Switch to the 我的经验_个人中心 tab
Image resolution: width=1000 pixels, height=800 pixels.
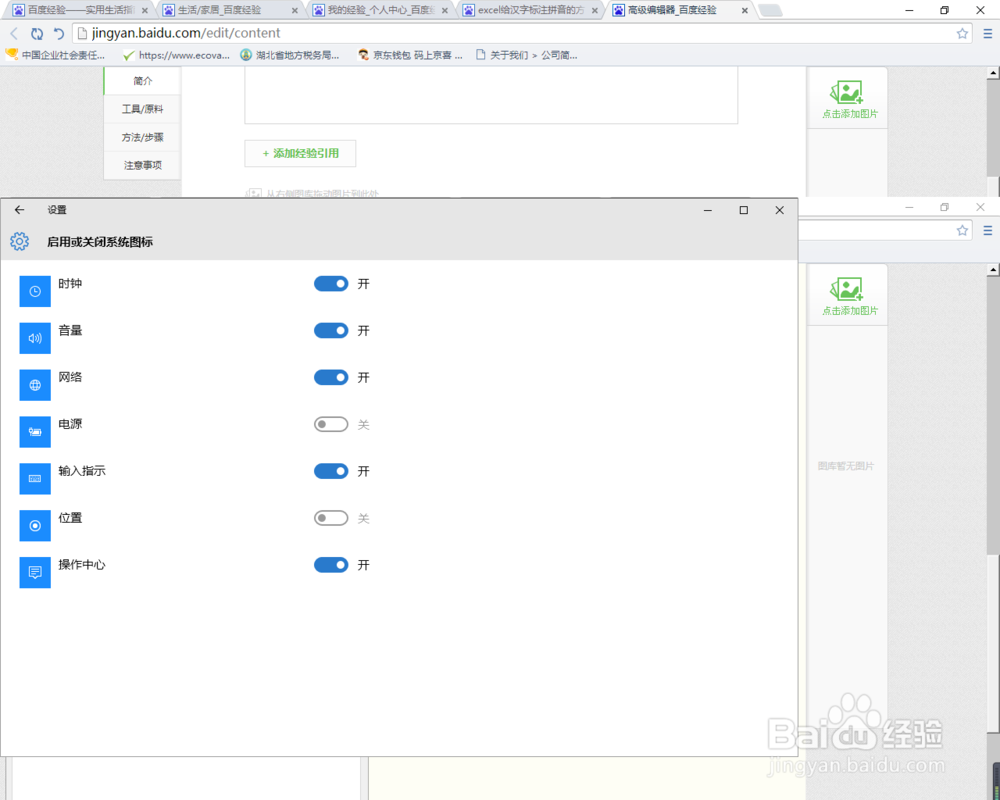[379, 10]
